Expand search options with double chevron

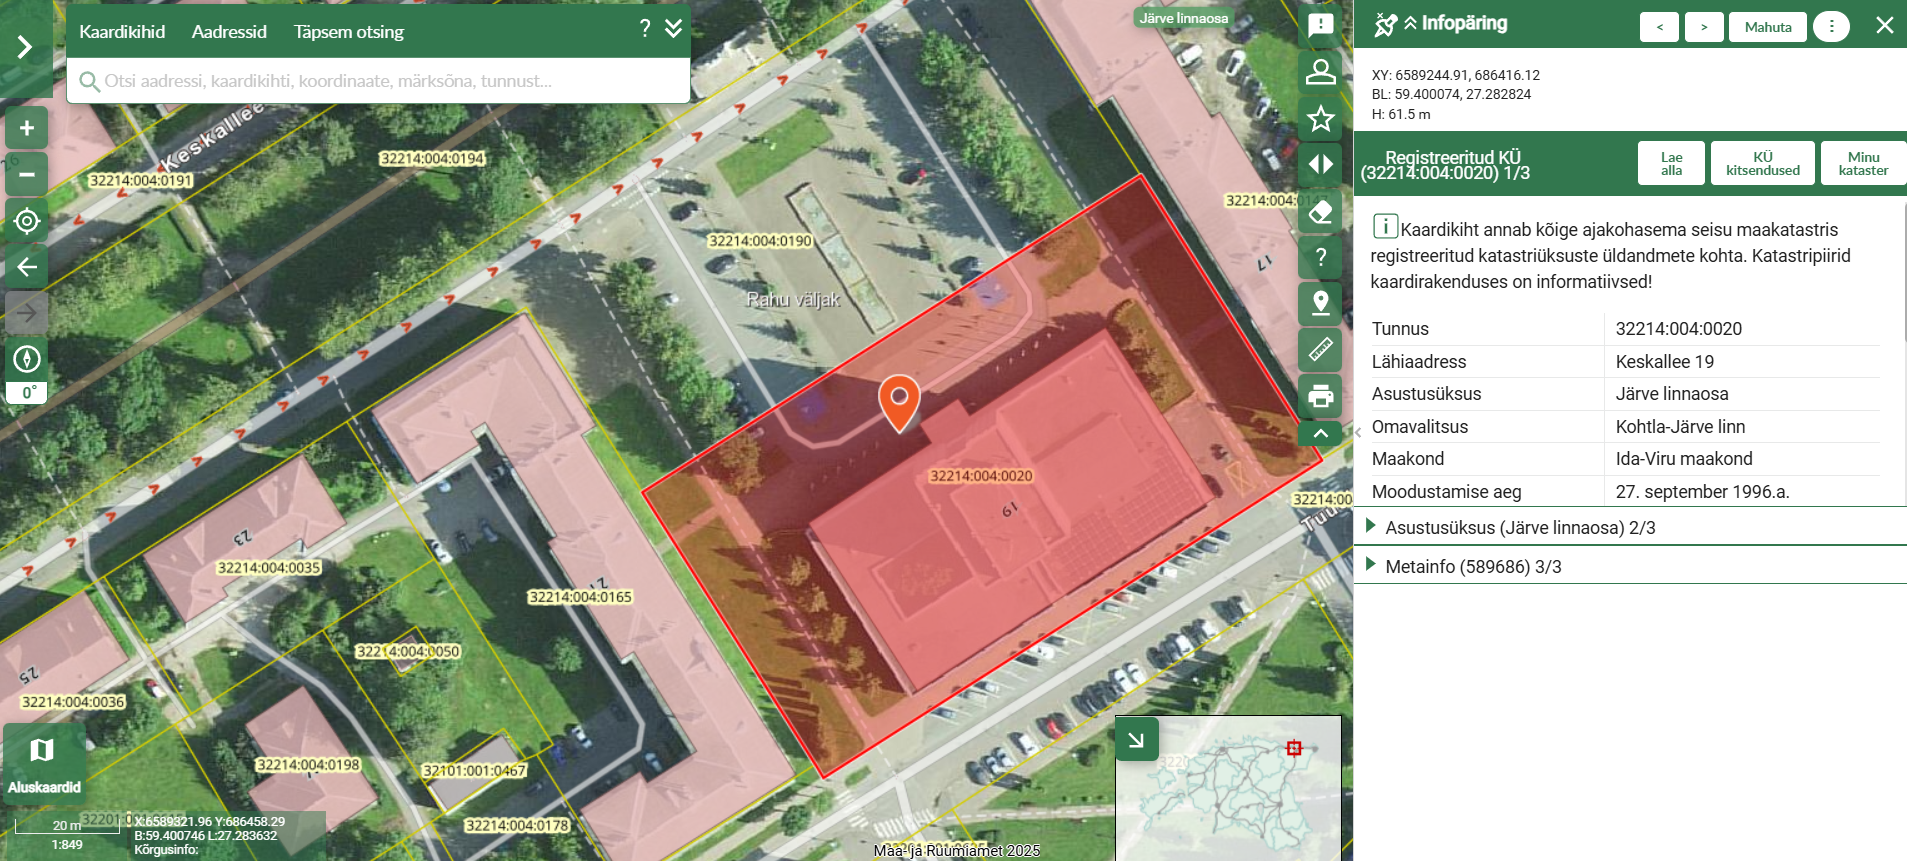click(674, 28)
